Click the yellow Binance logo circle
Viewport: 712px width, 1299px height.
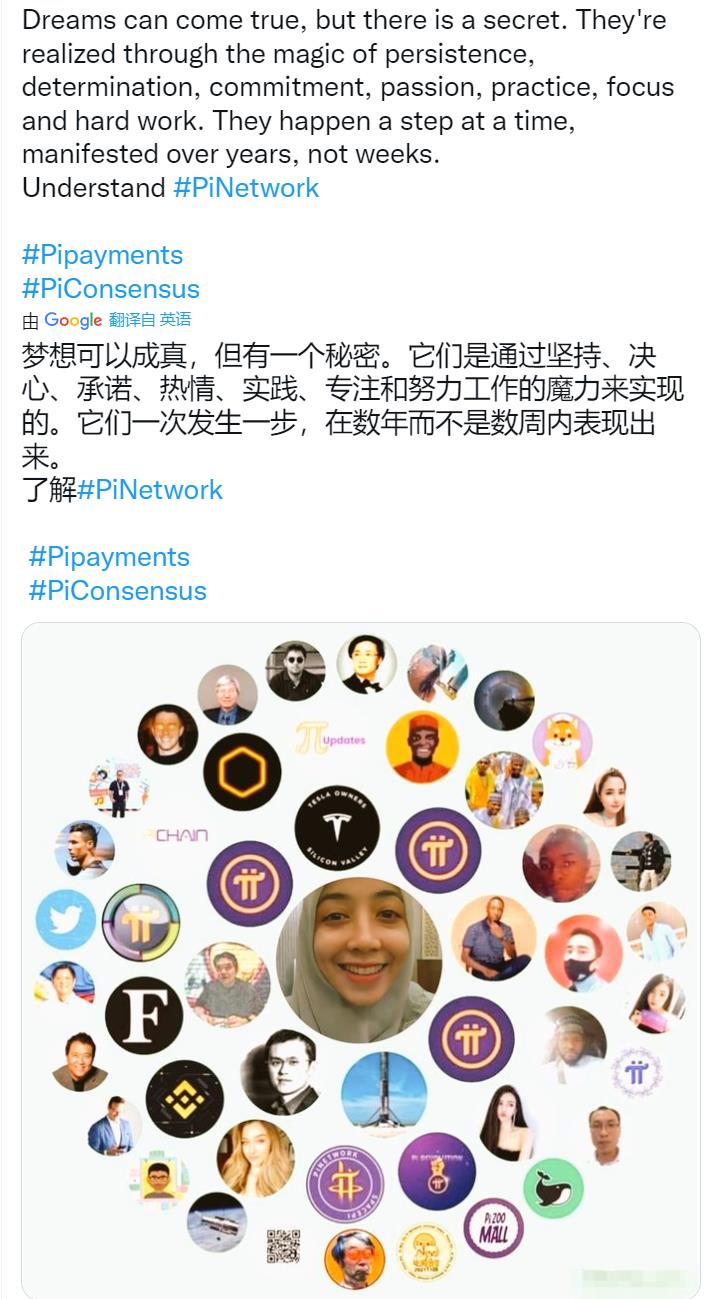tap(184, 1099)
